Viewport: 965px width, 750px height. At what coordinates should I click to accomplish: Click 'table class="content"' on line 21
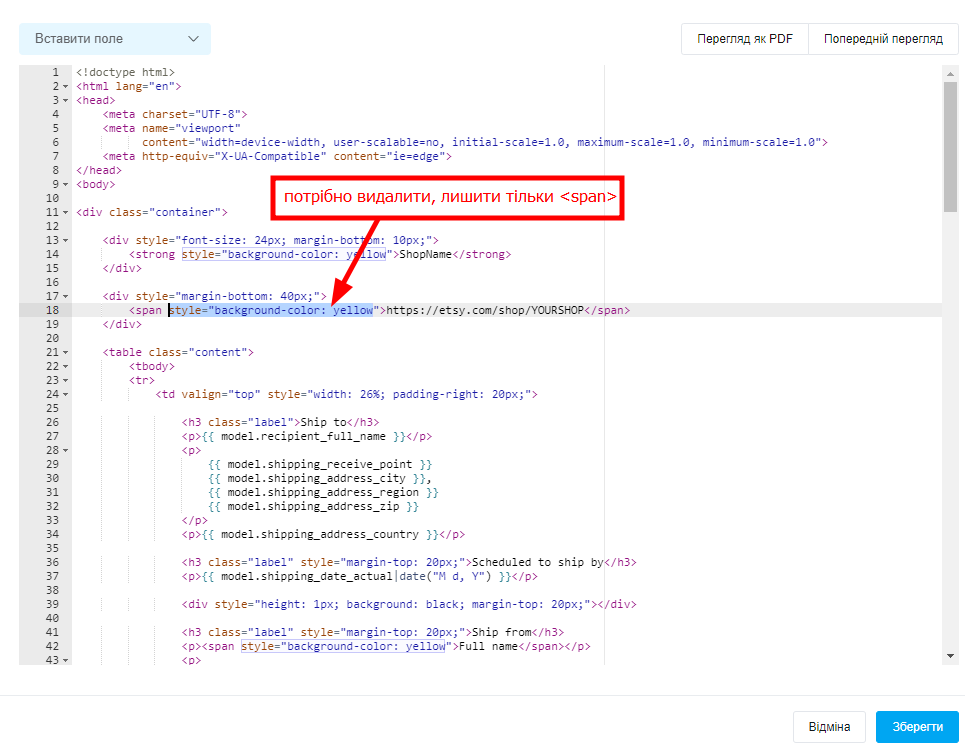tap(178, 353)
